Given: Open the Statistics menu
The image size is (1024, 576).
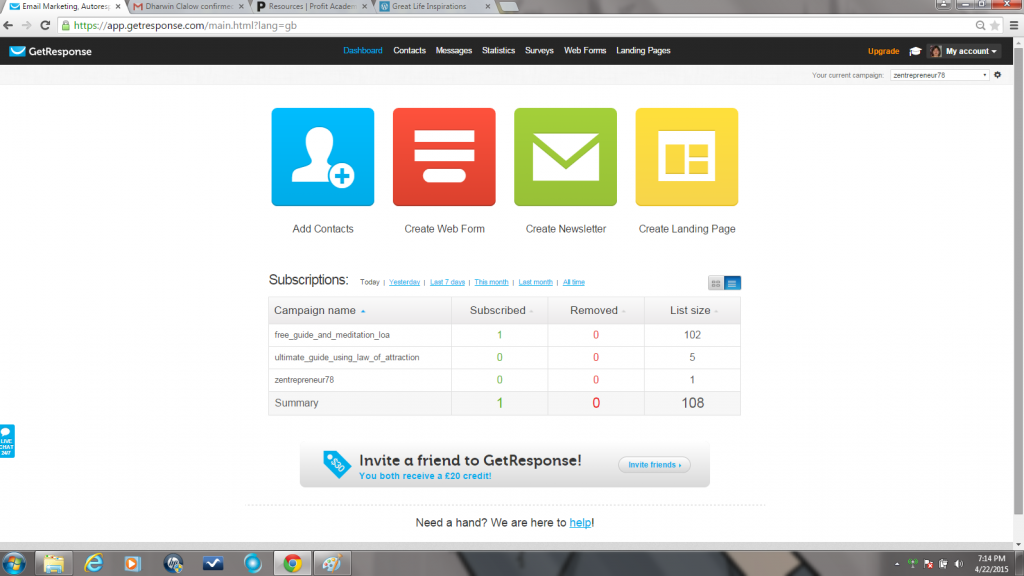Looking at the screenshot, I should (x=498, y=50).
